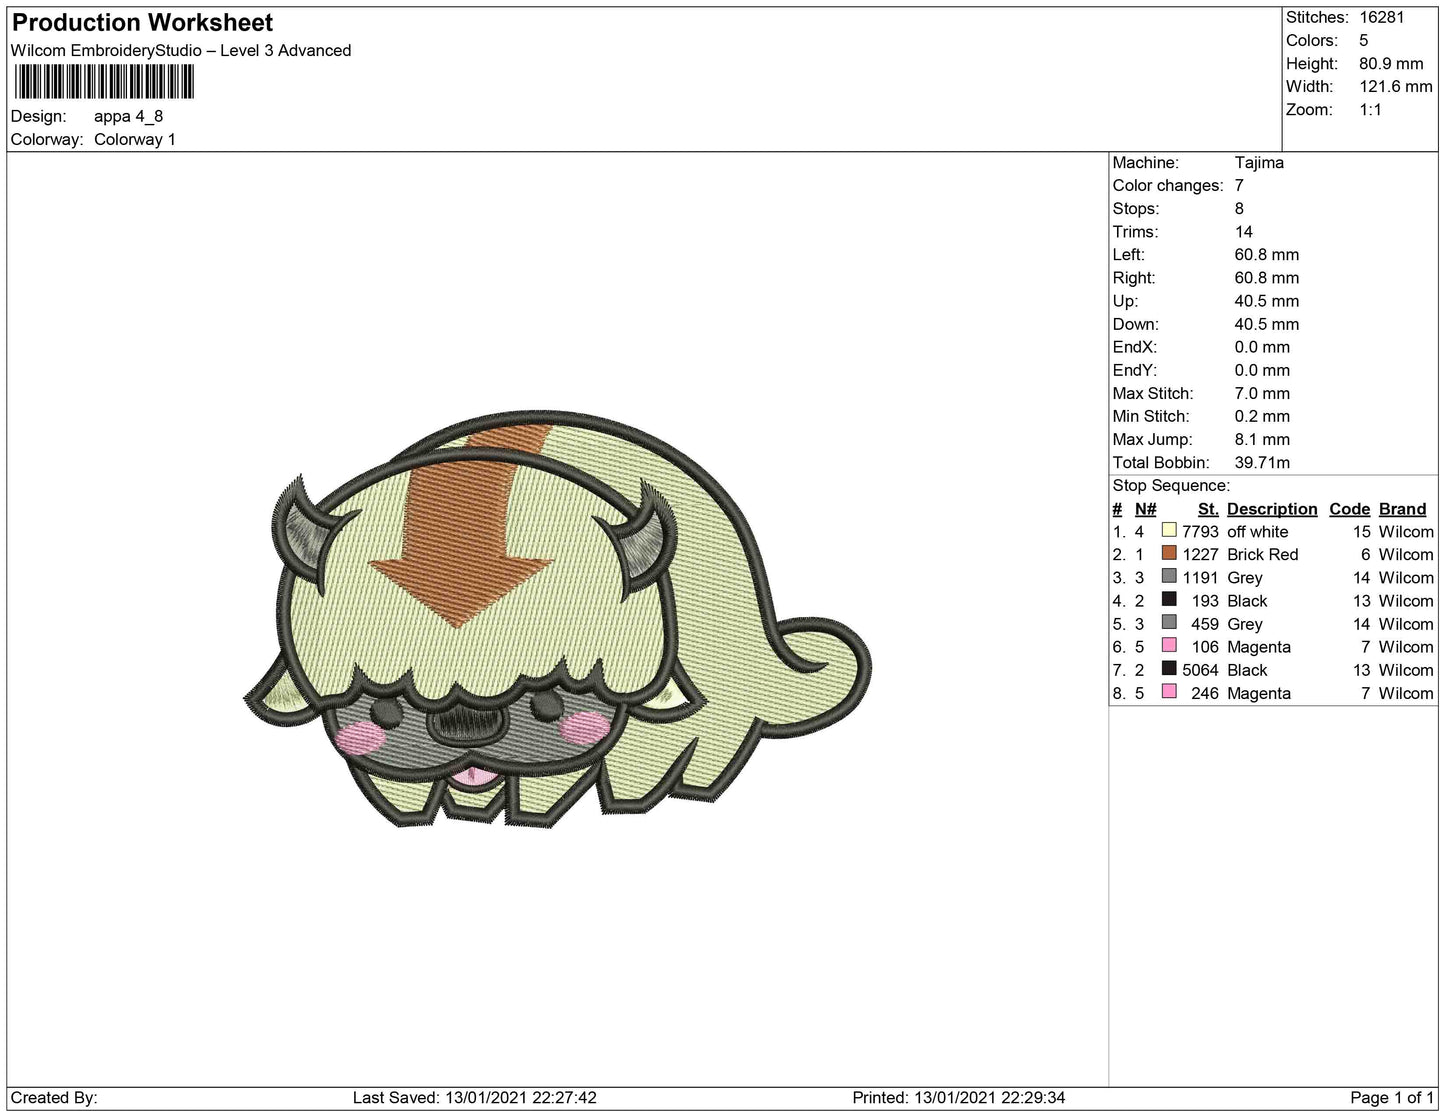Select the Printed timestamp "13/01/2021 22:29:34"
The width and height of the screenshot is (1445, 1112).
coord(988,1098)
